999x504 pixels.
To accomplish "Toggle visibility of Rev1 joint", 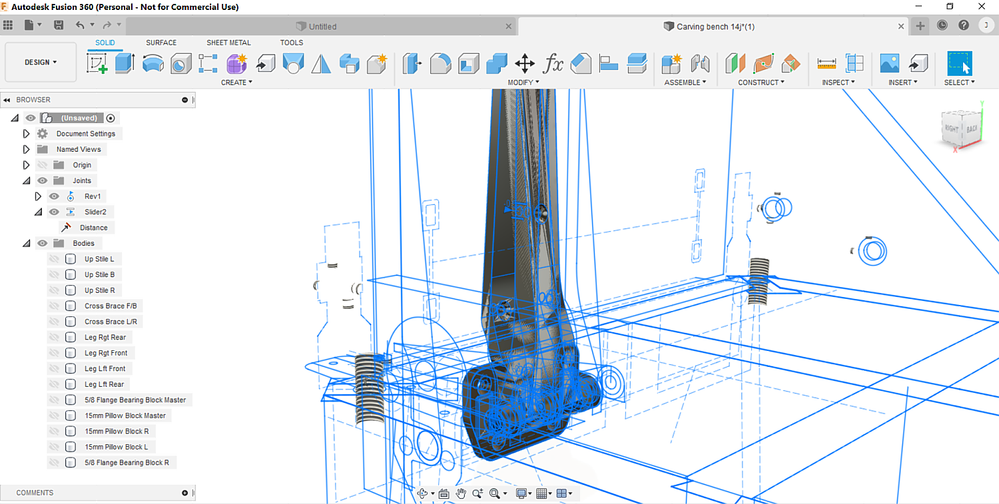I will pyautogui.click(x=54, y=196).
